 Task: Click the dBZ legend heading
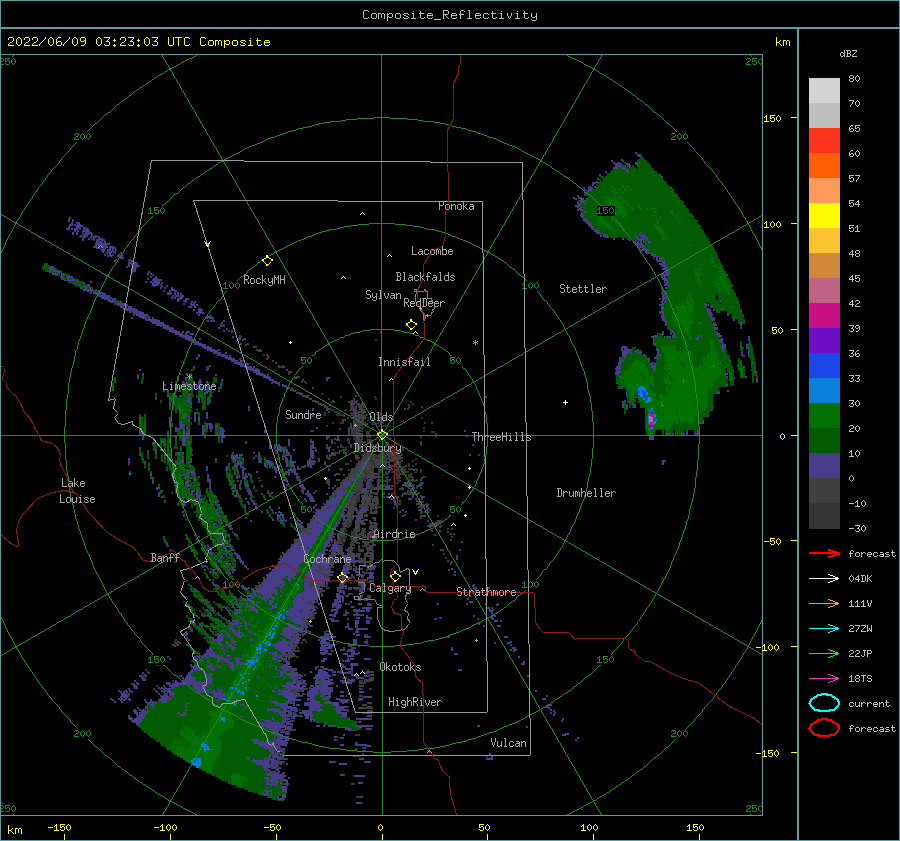click(x=848, y=53)
